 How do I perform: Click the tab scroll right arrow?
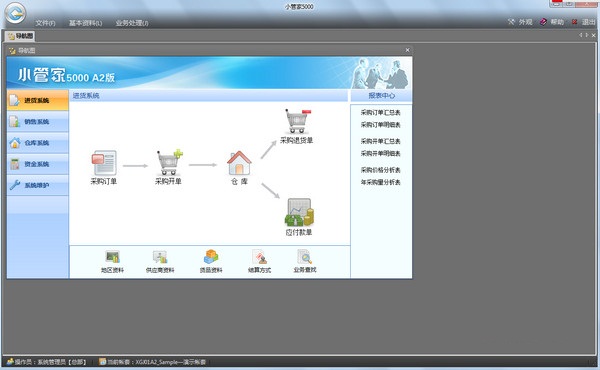tap(587, 35)
